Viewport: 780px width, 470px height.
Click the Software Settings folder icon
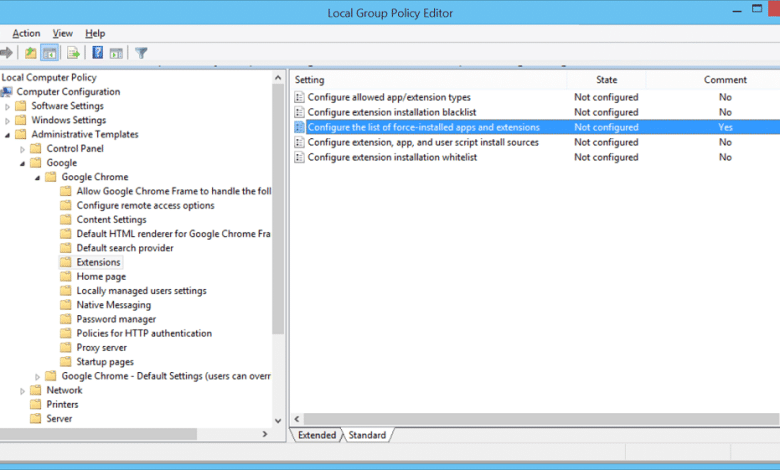pyautogui.click(x=20, y=105)
